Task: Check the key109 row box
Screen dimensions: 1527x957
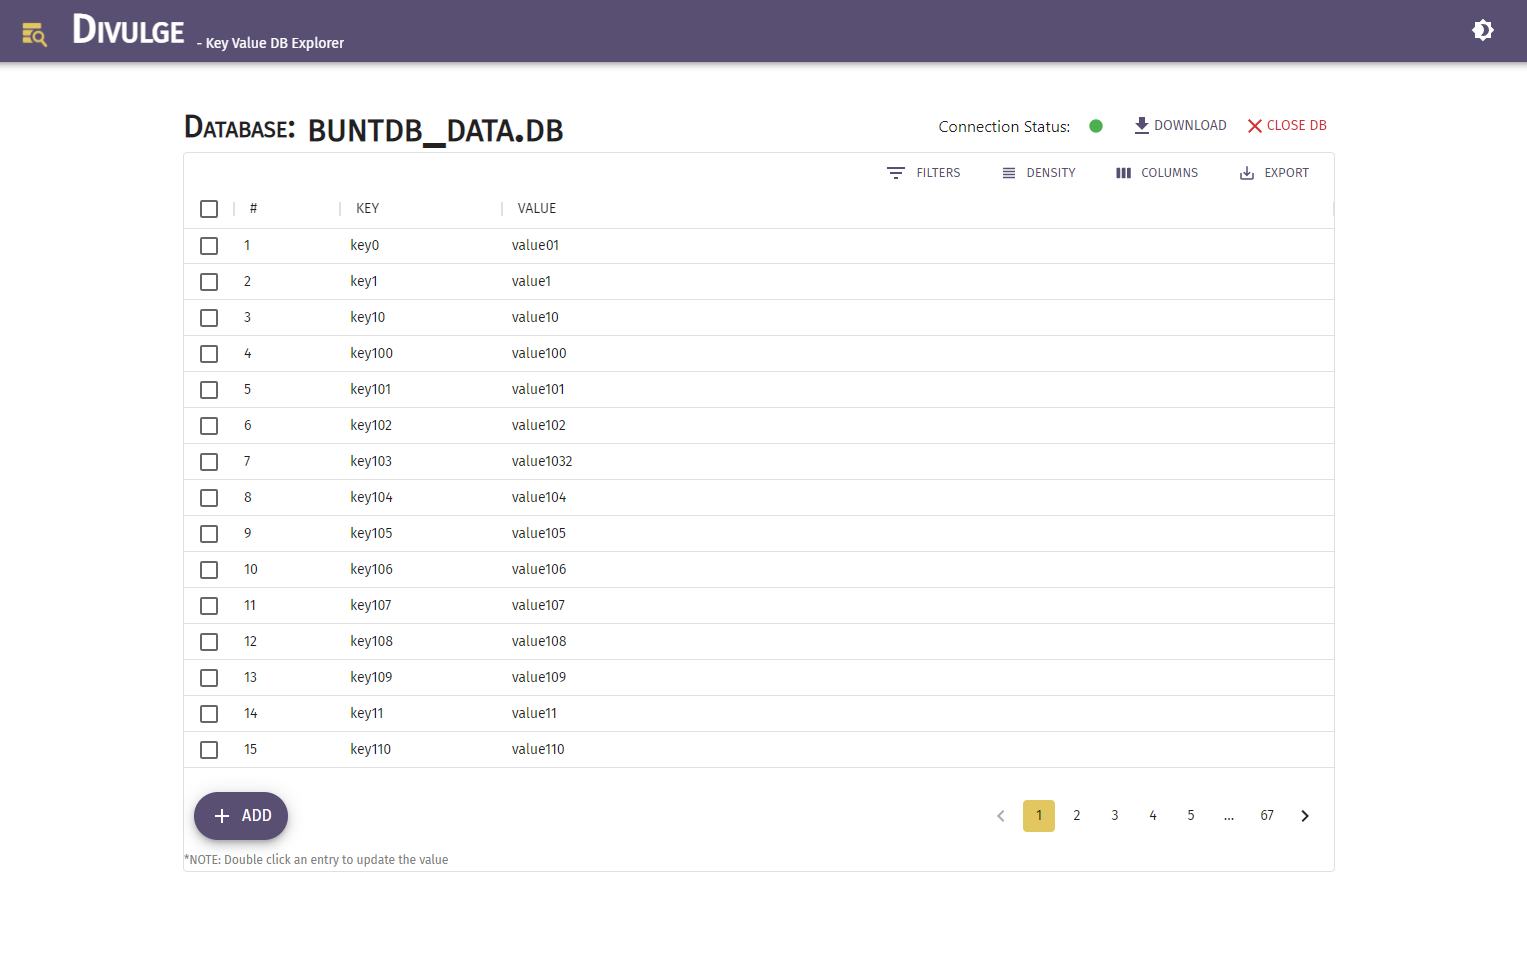Action: pos(209,678)
